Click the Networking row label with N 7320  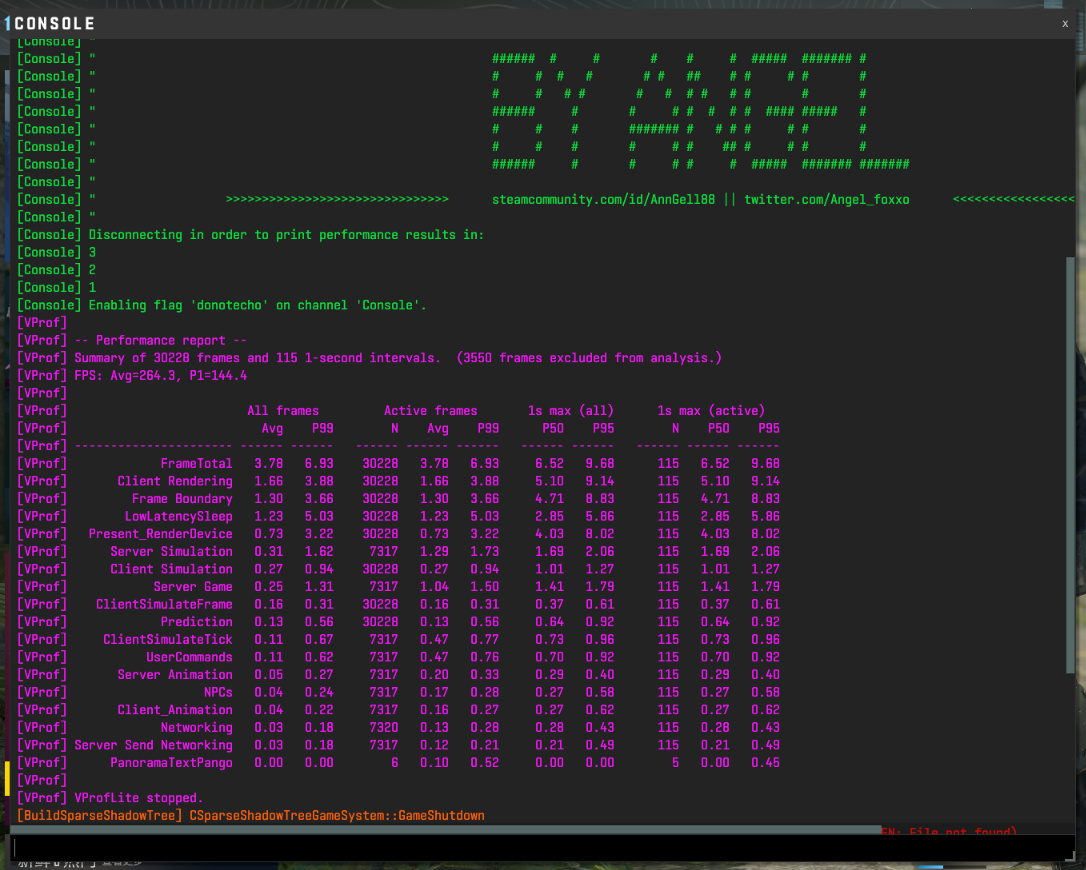197,727
